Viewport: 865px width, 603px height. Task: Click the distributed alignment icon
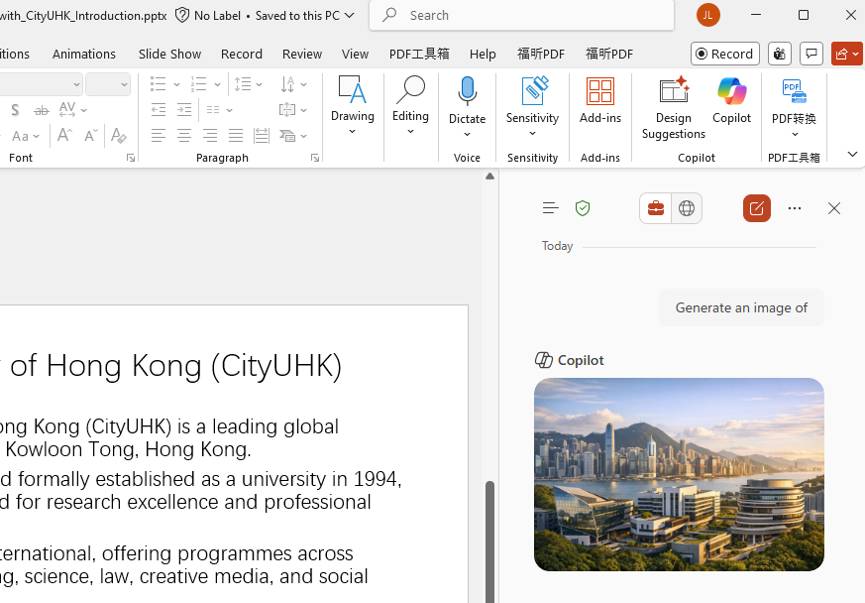coord(261,136)
